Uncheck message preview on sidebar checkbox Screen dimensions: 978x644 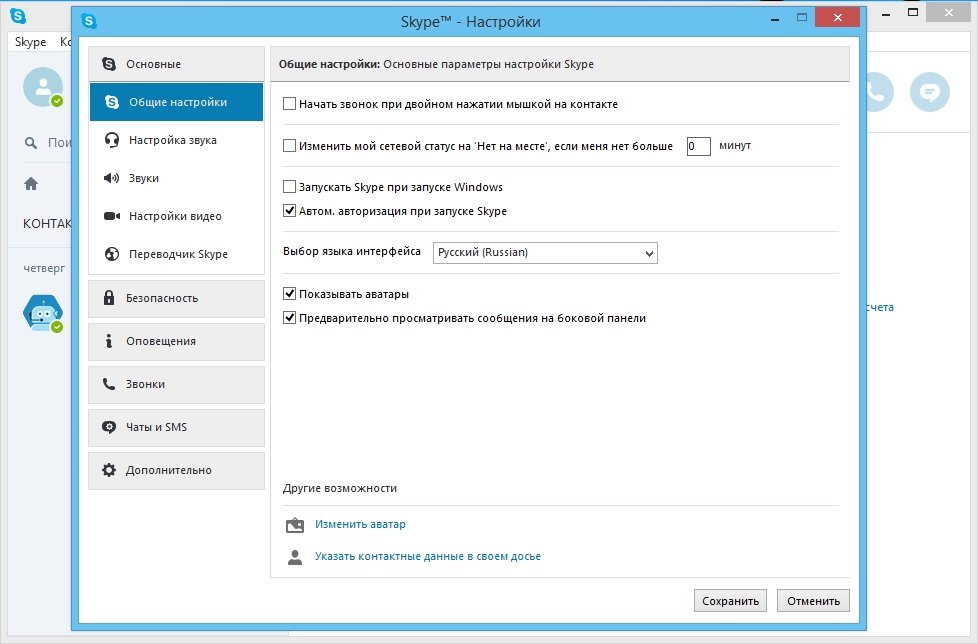point(289,318)
